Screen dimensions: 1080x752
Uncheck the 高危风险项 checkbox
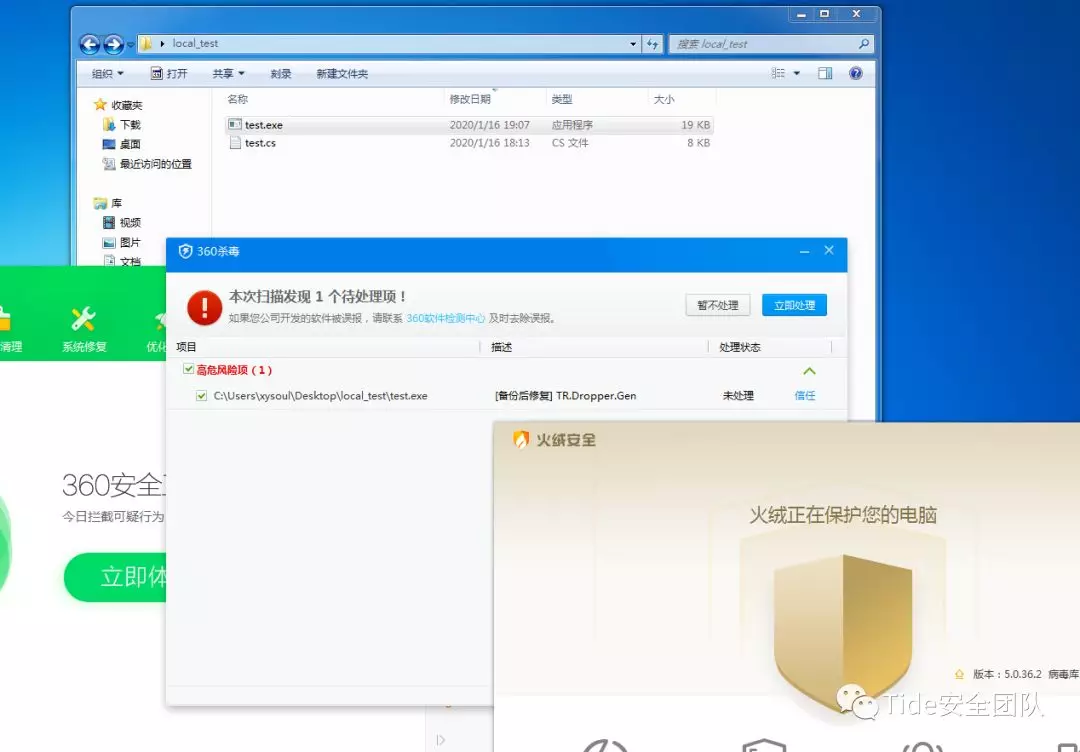(190, 369)
